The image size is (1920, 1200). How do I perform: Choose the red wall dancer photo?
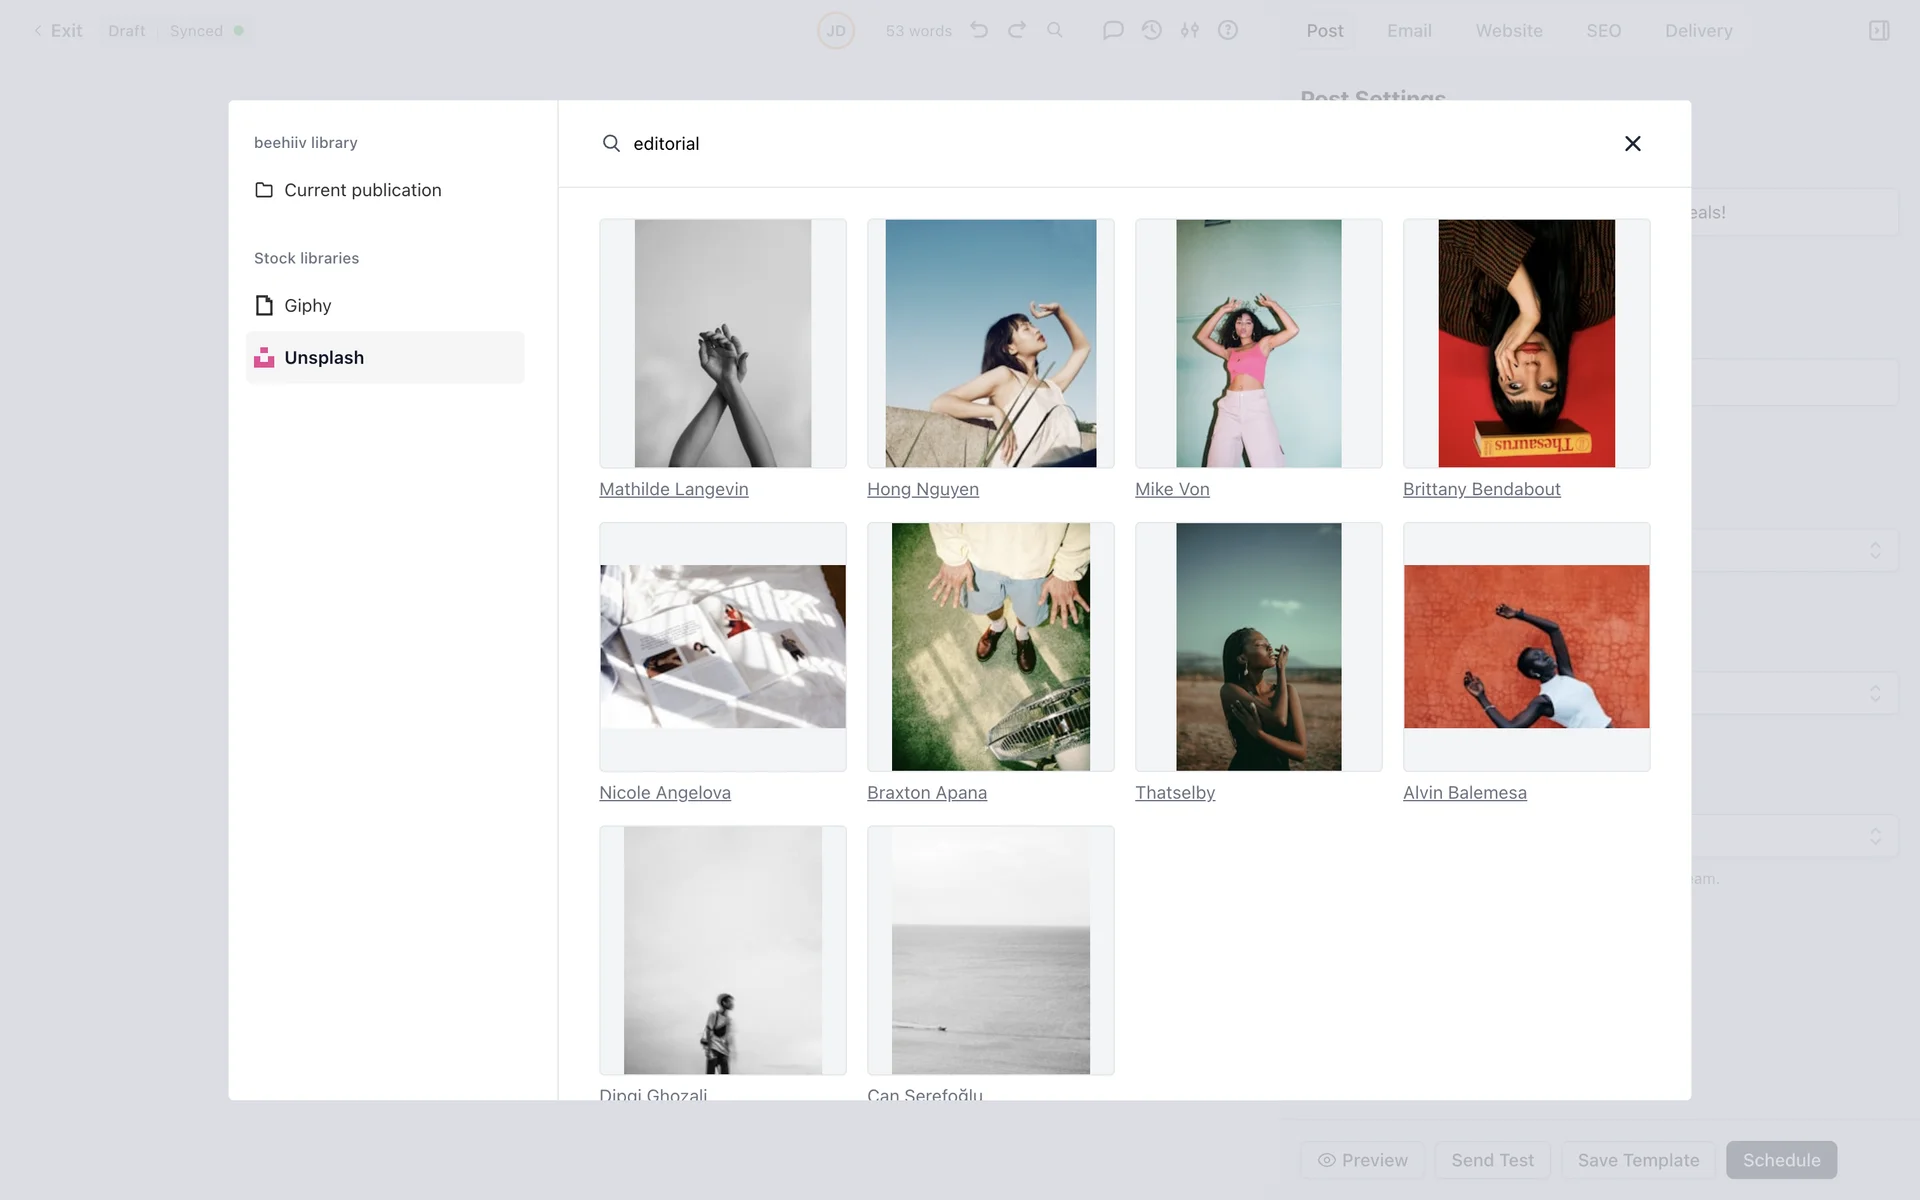(1526, 646)
